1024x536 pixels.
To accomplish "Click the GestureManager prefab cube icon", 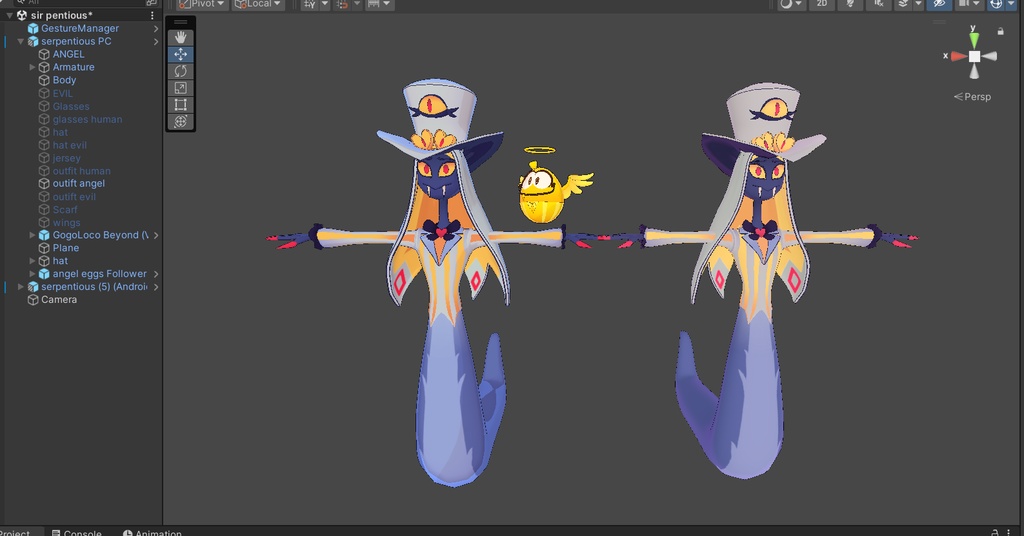I will tap(33, 29).
